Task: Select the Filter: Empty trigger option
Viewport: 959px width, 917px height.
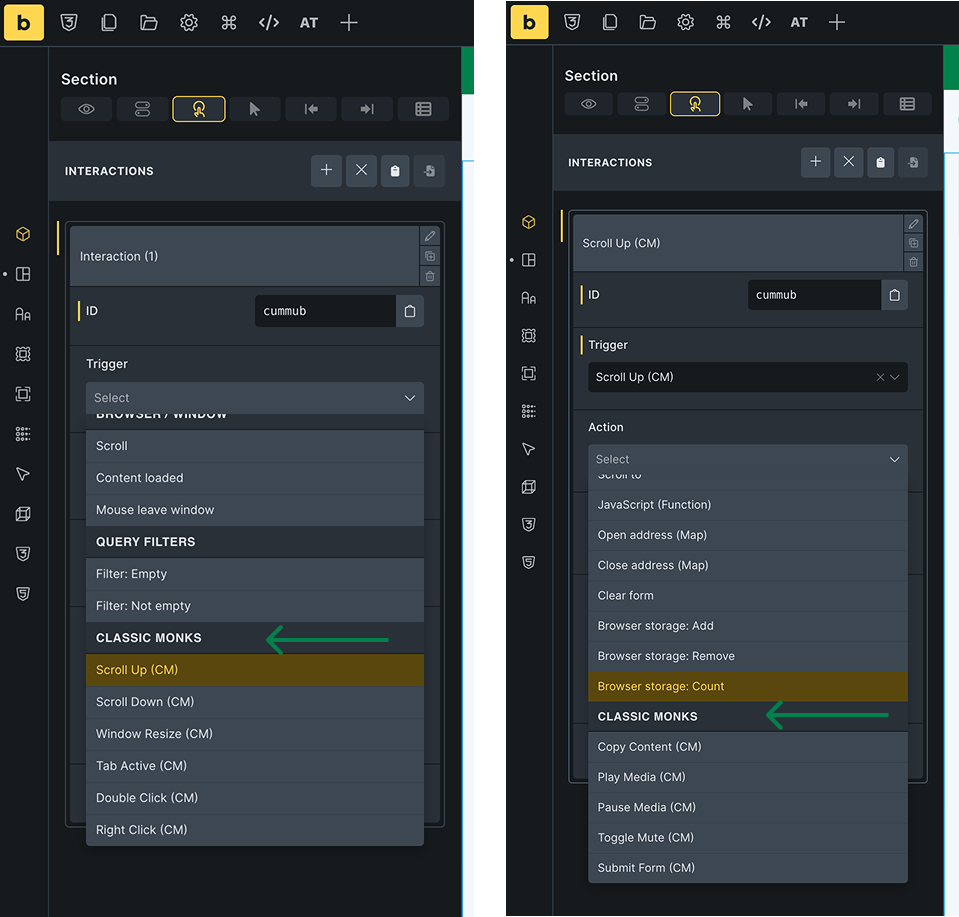Action: (x=254, y=574)
